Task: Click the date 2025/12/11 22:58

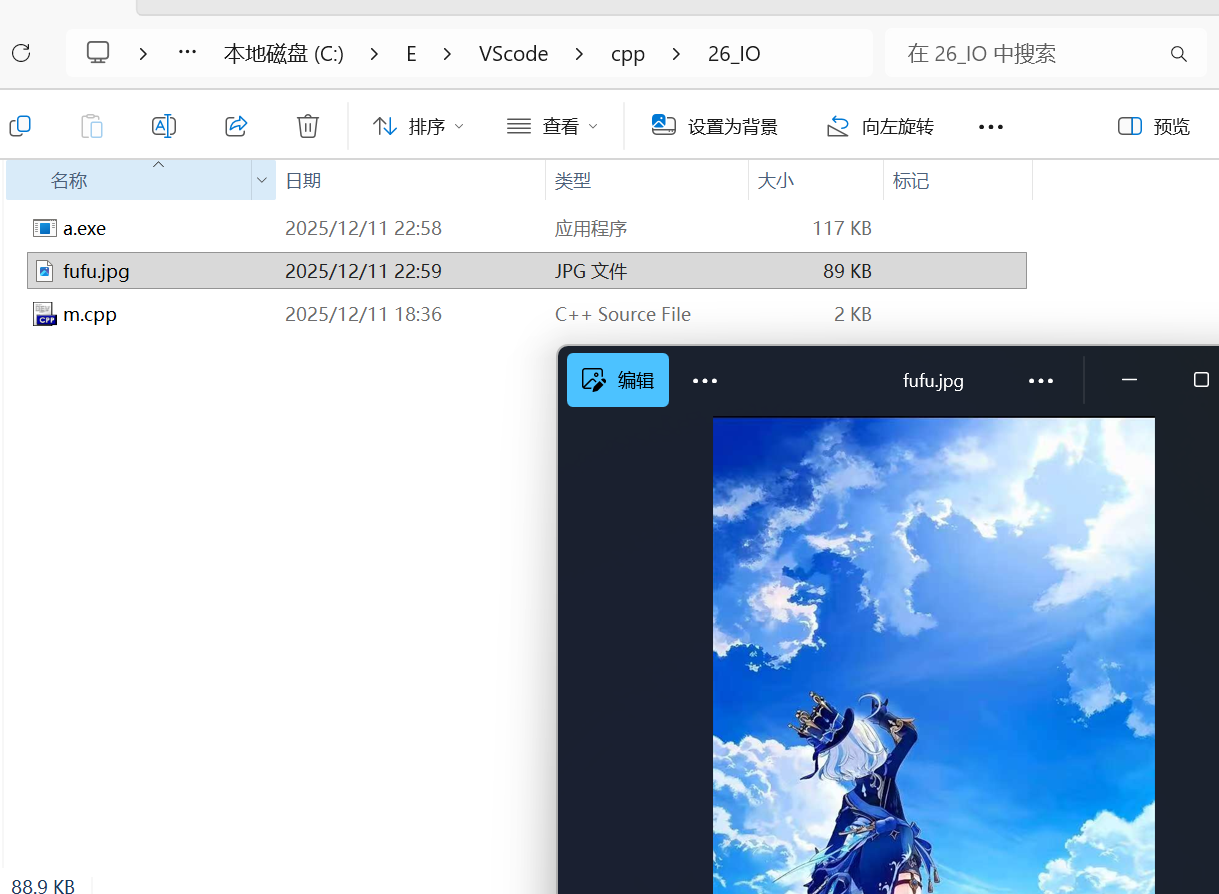Action: pyautogui.click(x=363, y=228)
